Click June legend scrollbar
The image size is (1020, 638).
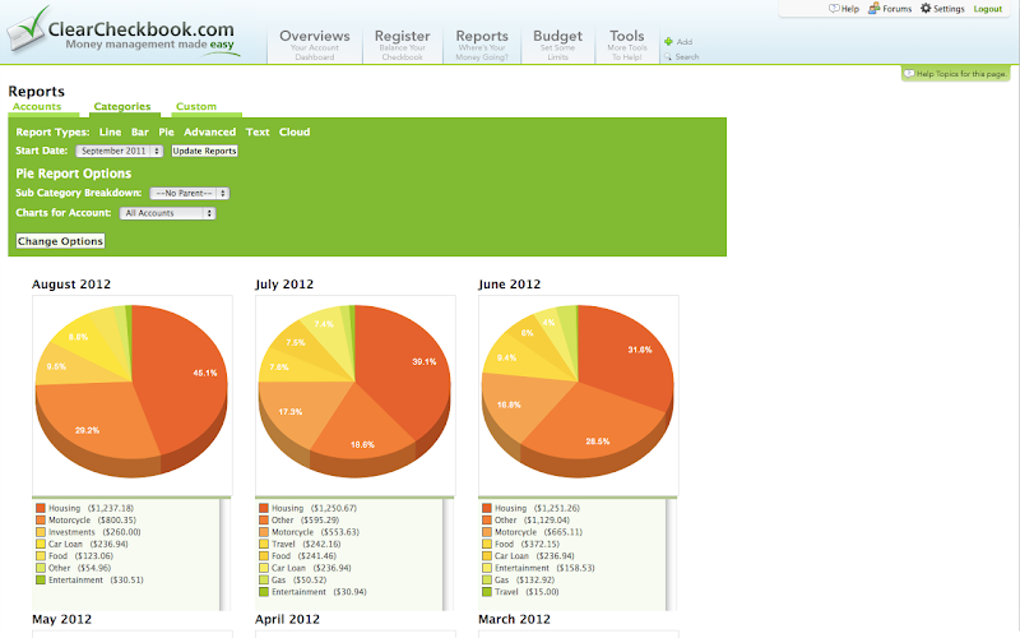(671, 554)
